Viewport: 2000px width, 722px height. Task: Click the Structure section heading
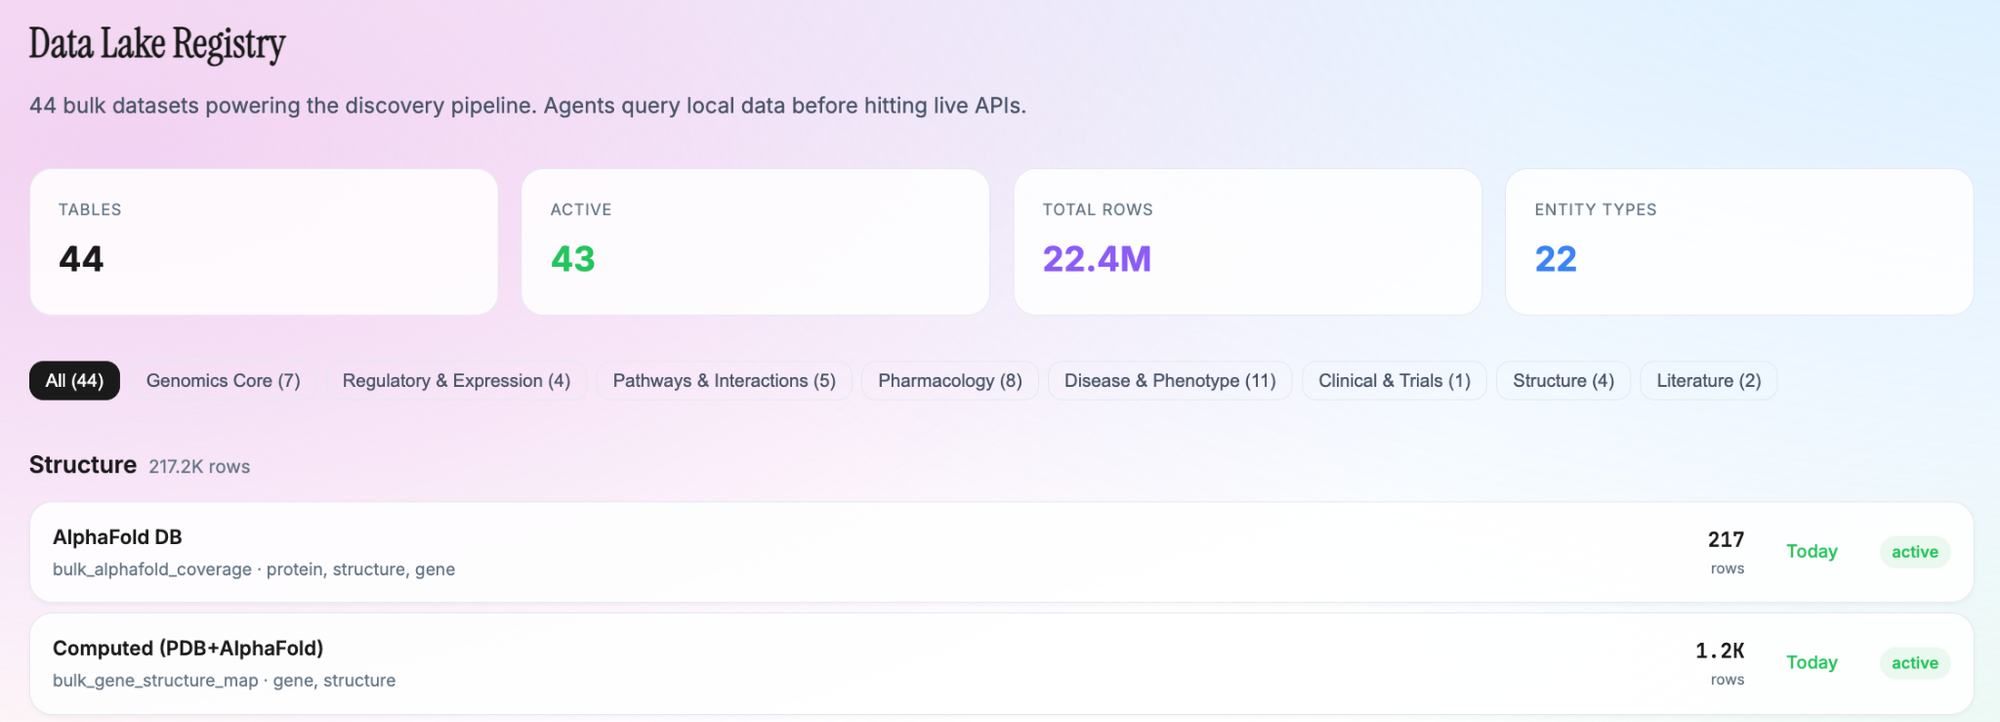(x=83, y=465)
